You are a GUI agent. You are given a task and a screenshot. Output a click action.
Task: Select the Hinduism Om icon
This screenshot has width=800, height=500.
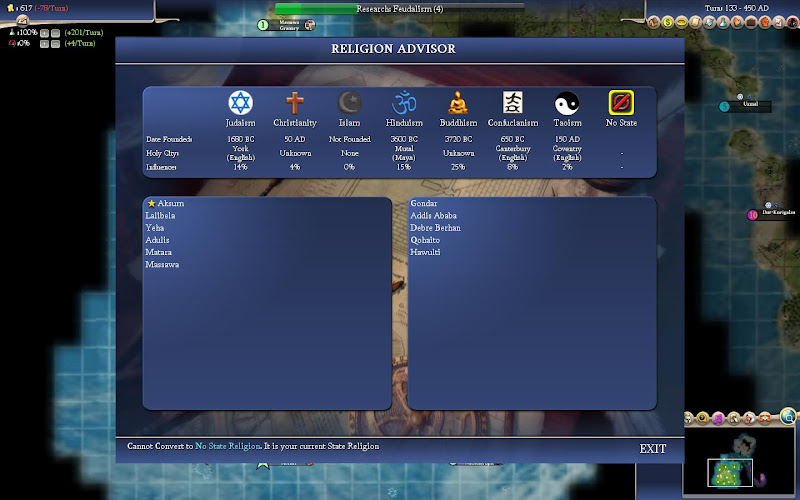click(x=404, y=103)
